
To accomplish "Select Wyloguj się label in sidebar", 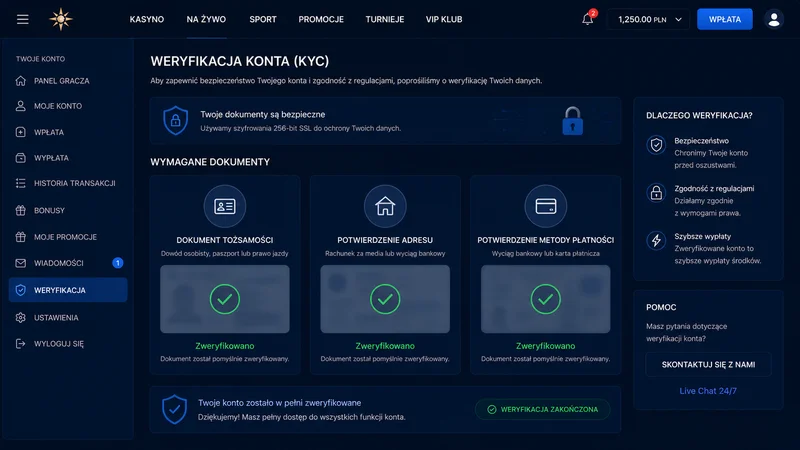I will pyautogui.click(x=59, y=344).
